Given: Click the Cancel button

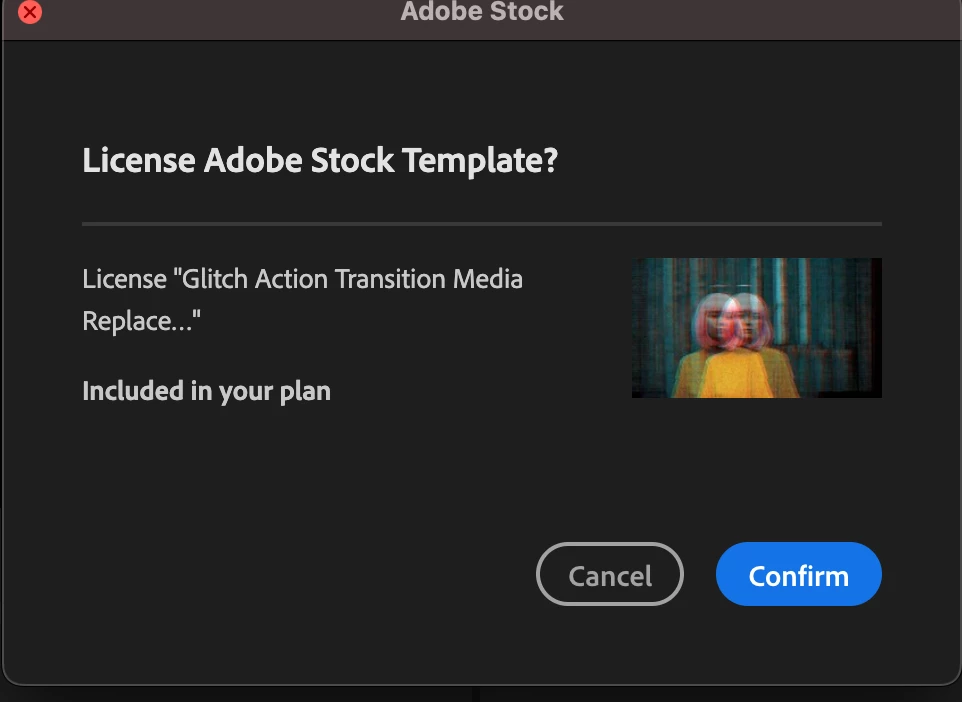Looking at the screenshot, I should point(610,575).
